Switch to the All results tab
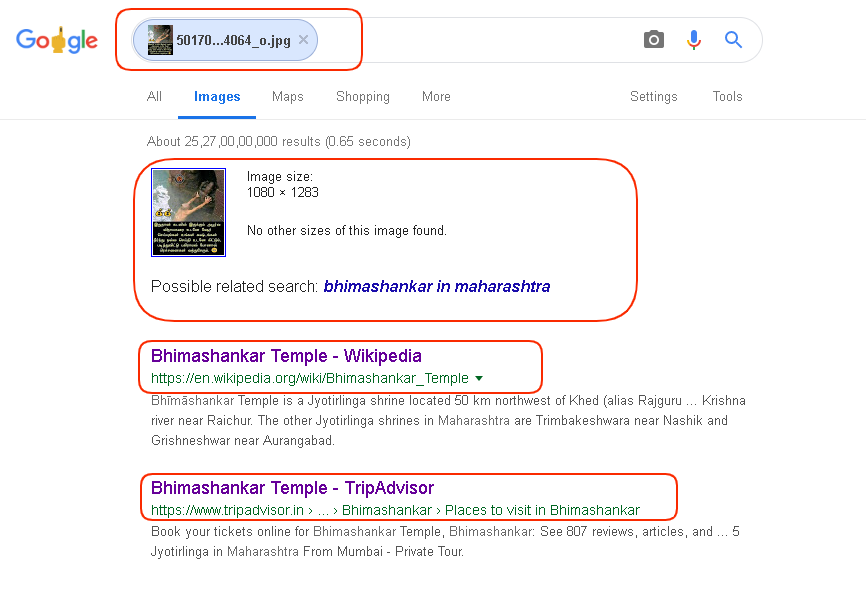This screenshot has width=866, height=591. pos(154,97)
